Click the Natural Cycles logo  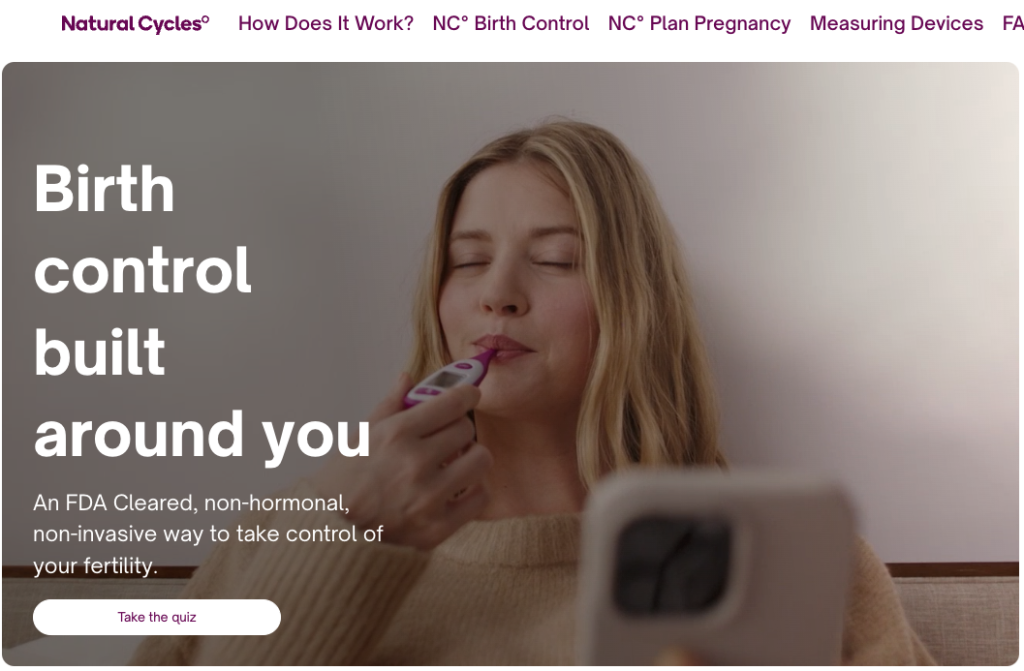click(135, 24)
